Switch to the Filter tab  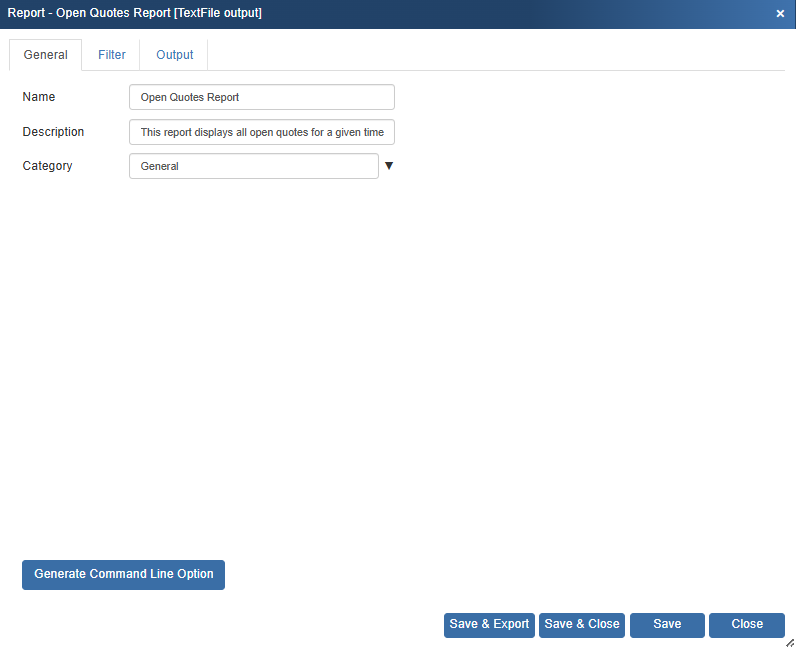pyautogui.click(x=112, y=55)
